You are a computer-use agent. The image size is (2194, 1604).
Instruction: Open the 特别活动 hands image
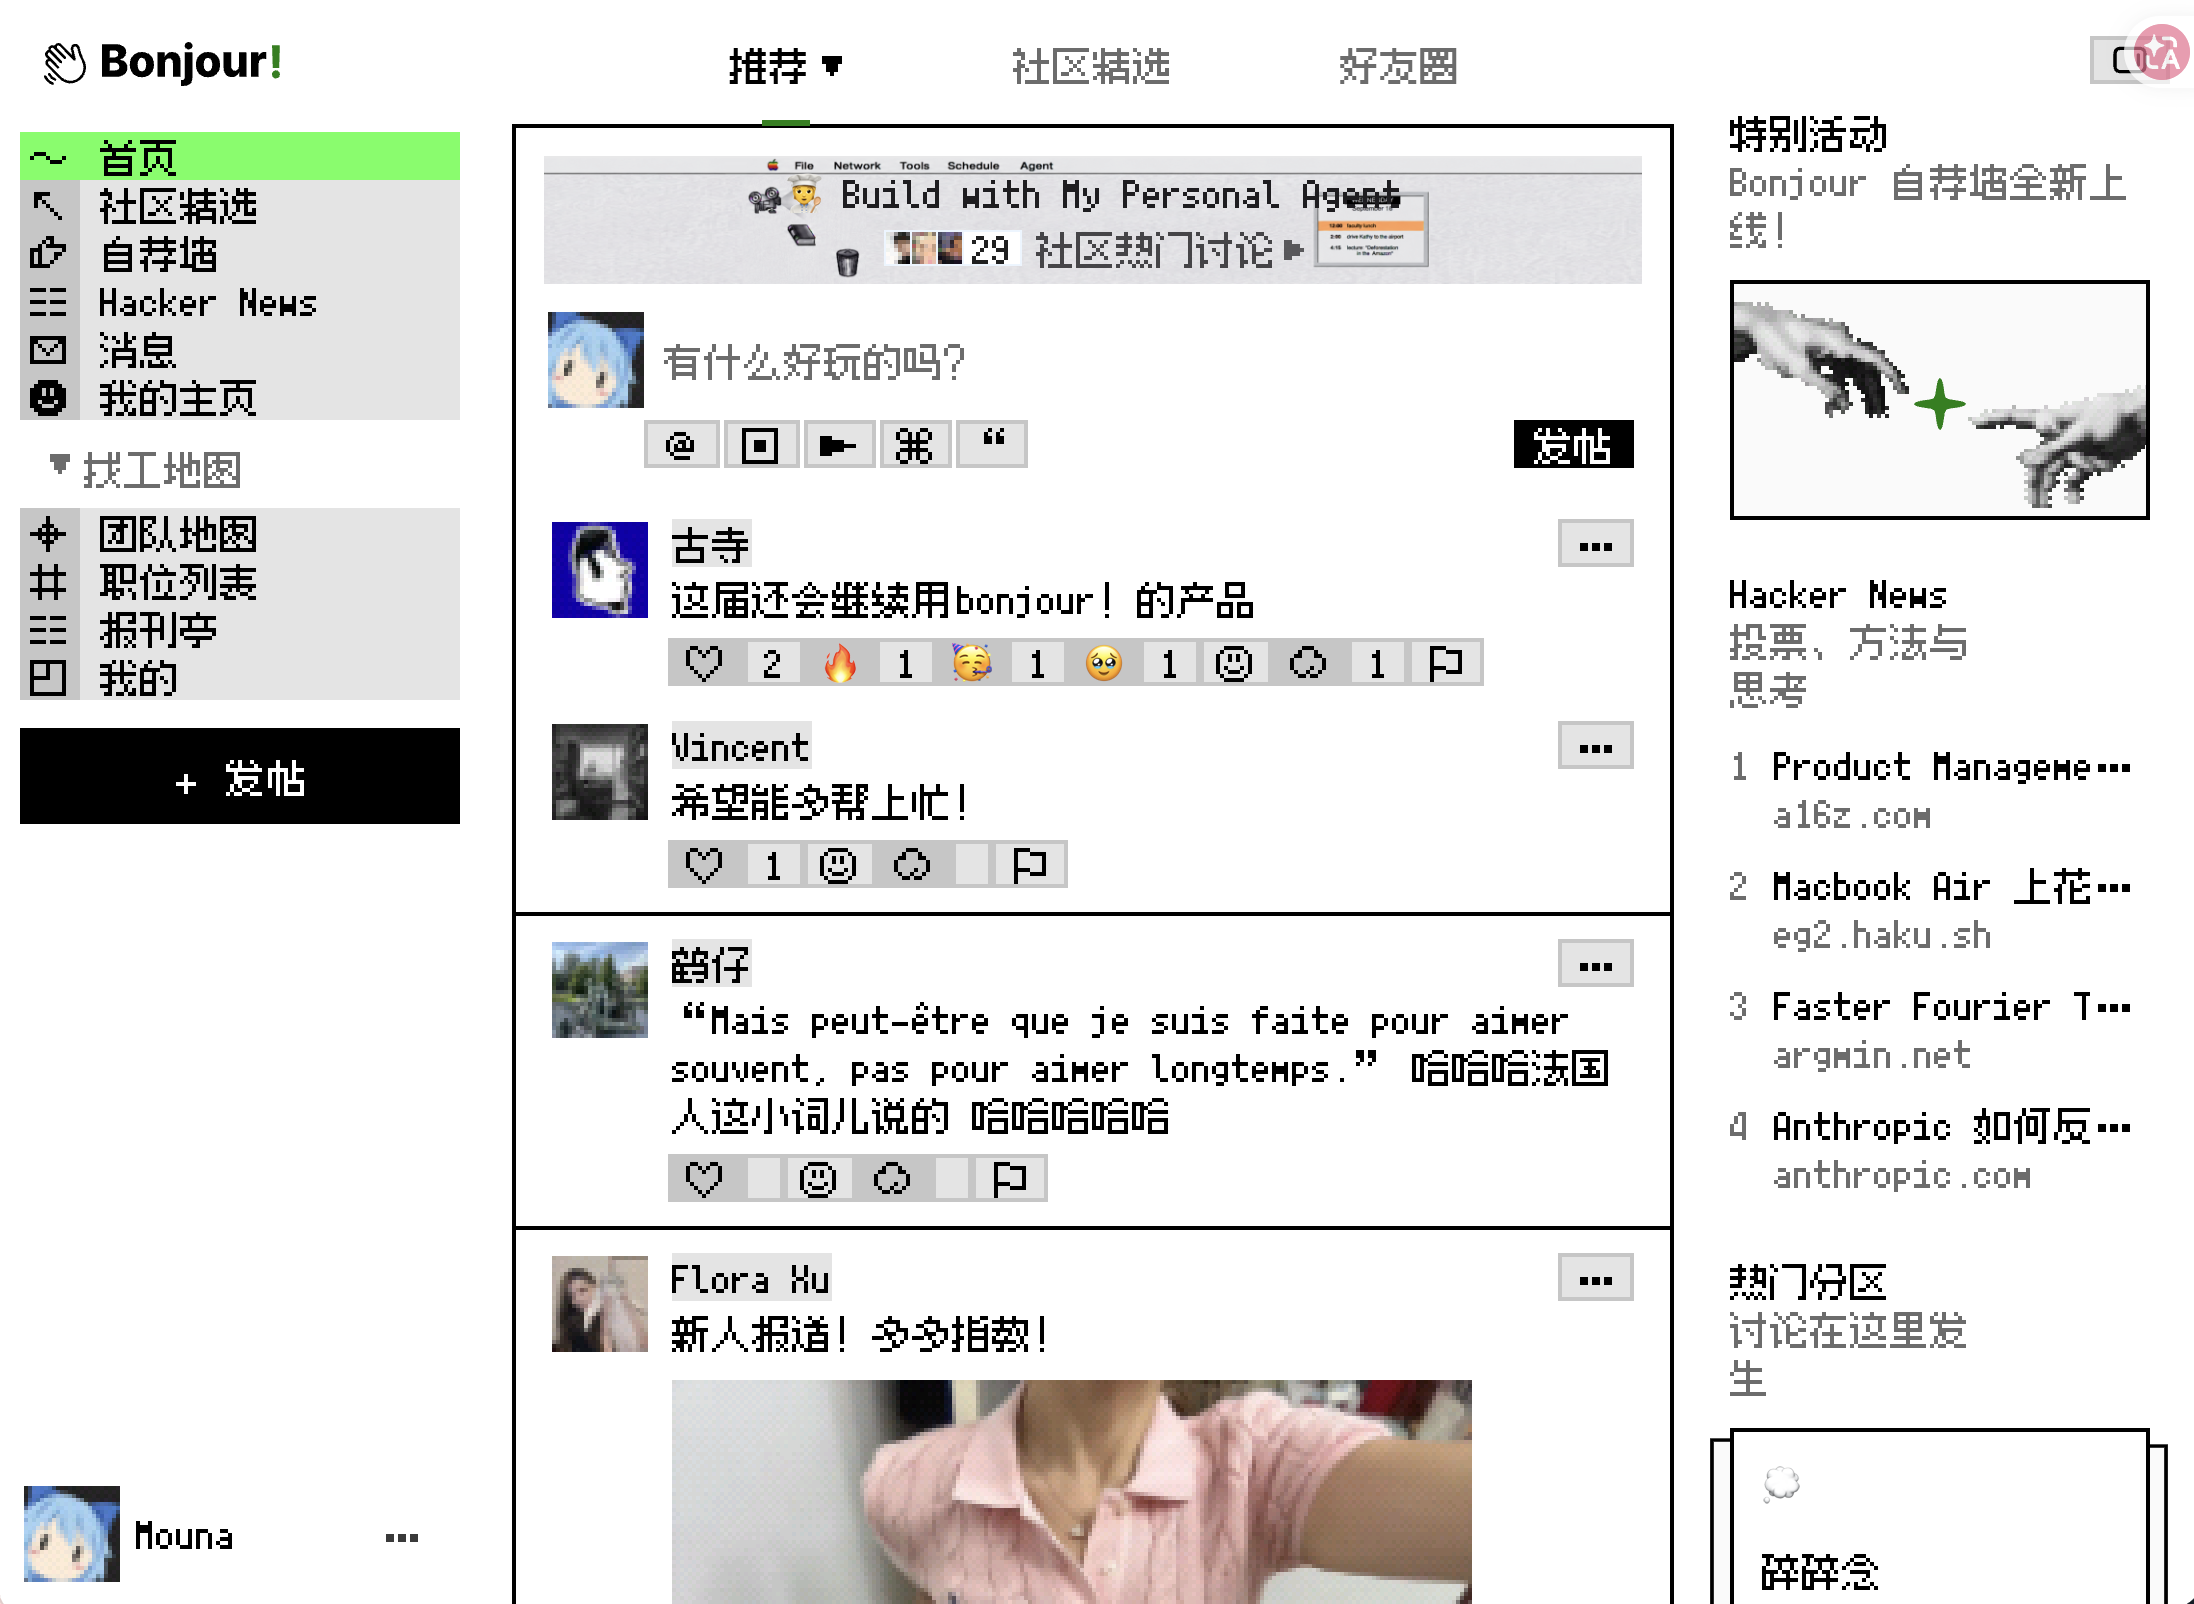[x=1940, y=400]
